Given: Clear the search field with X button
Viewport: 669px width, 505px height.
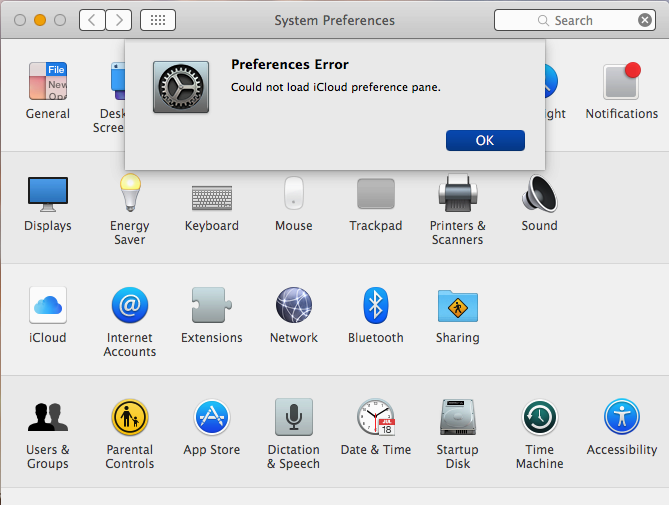Looking at the screenshot, I should coord(645,20).
